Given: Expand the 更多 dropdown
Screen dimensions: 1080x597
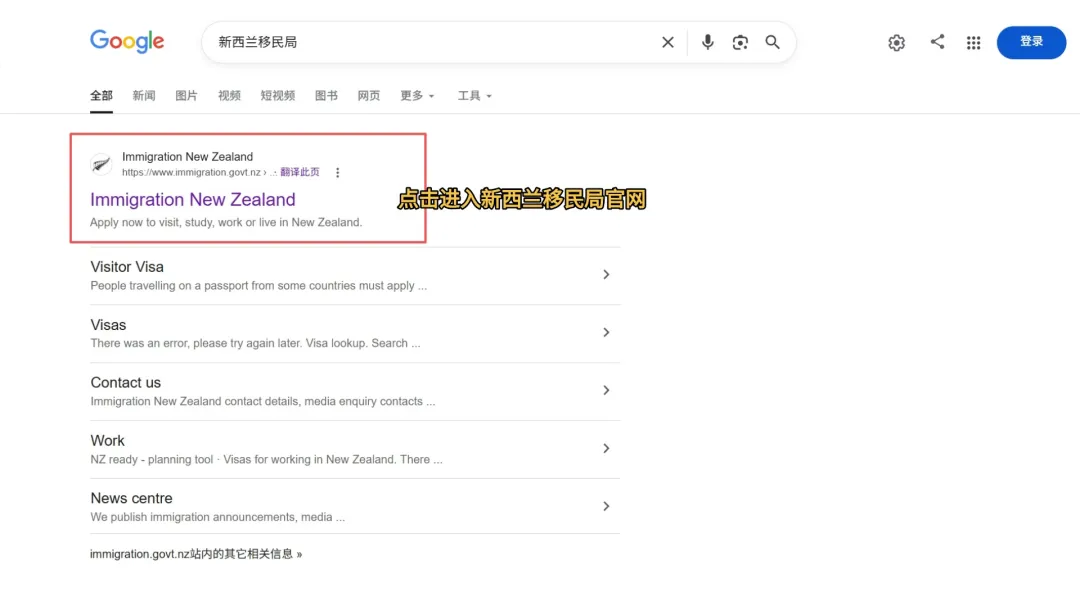Looking at the screenshot, I should (417, 96).
